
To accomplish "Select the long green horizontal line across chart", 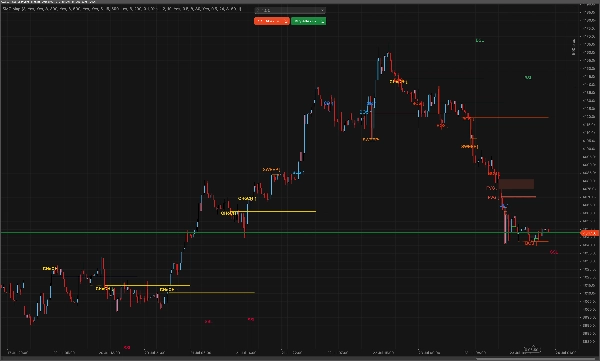I will click(x=290, y=232).
